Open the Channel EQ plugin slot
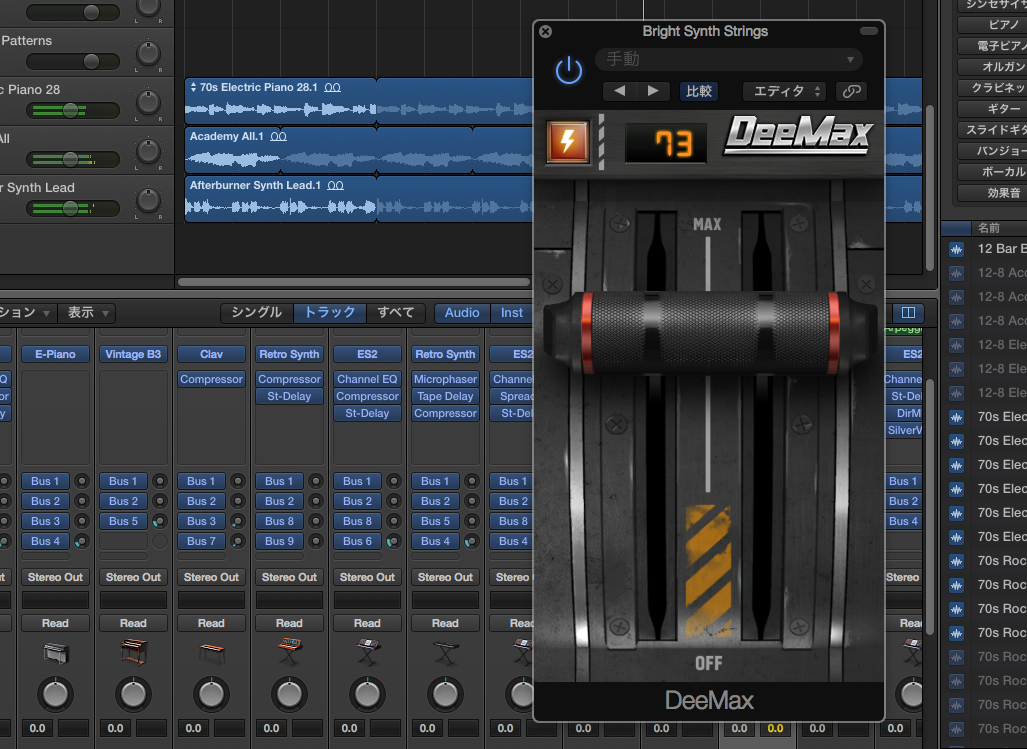Image resolution: width=1027 pixels, height=749 pixels. click(367, 379)
